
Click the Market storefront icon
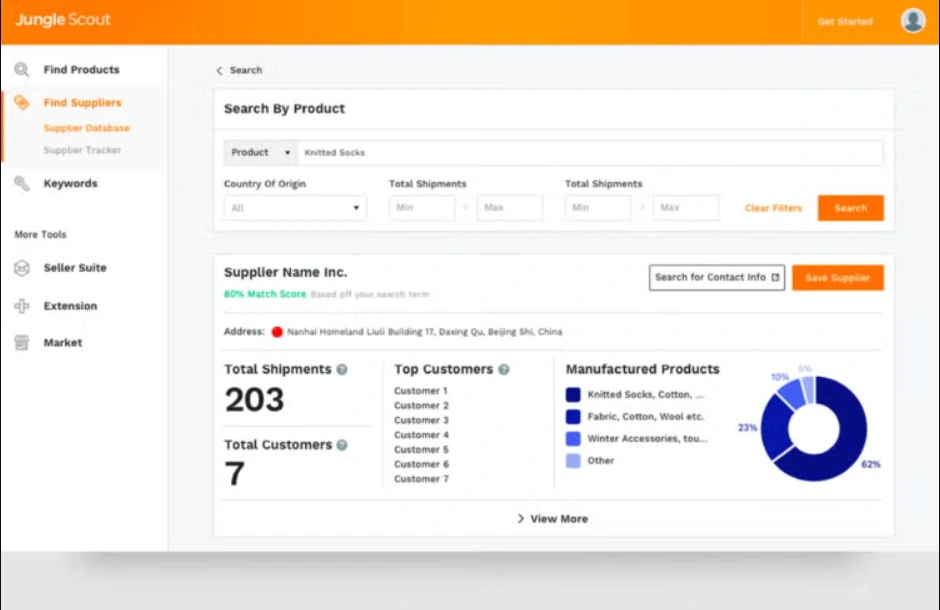22,343
